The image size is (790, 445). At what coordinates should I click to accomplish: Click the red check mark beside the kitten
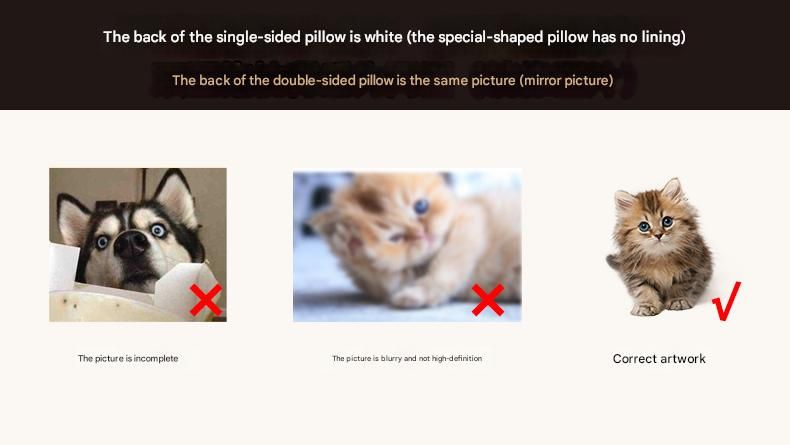pyautogui.click(x=727, y=301)
